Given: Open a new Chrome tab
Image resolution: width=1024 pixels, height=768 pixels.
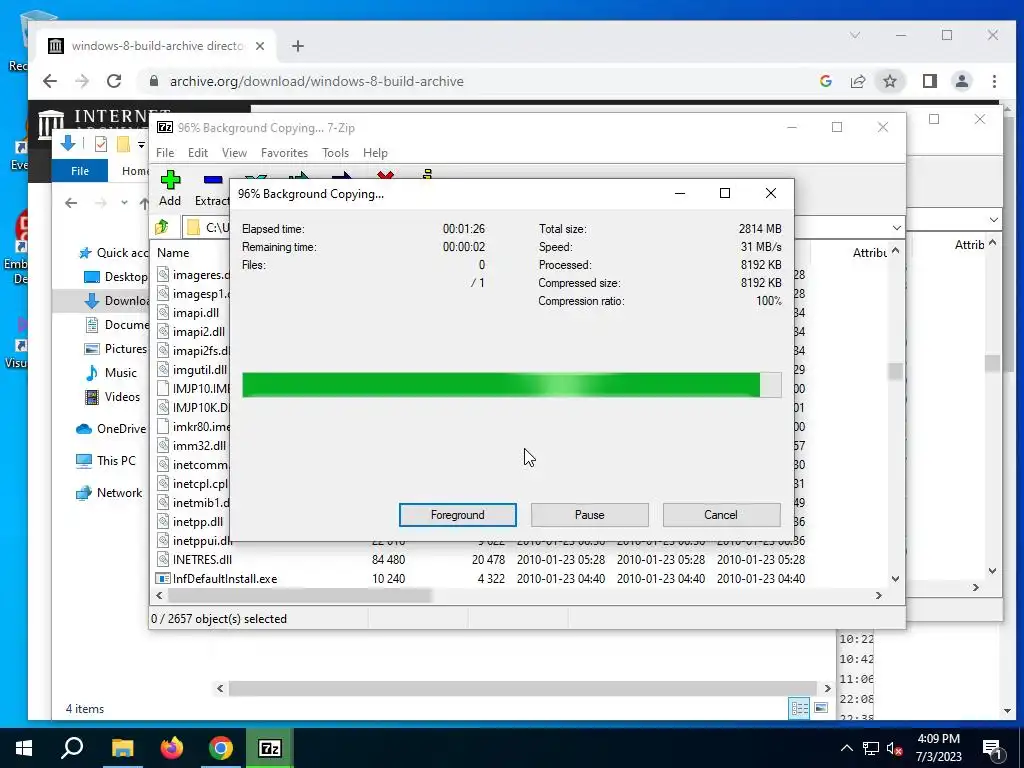Looking at the screenshot, I should [x=298, y=46].
